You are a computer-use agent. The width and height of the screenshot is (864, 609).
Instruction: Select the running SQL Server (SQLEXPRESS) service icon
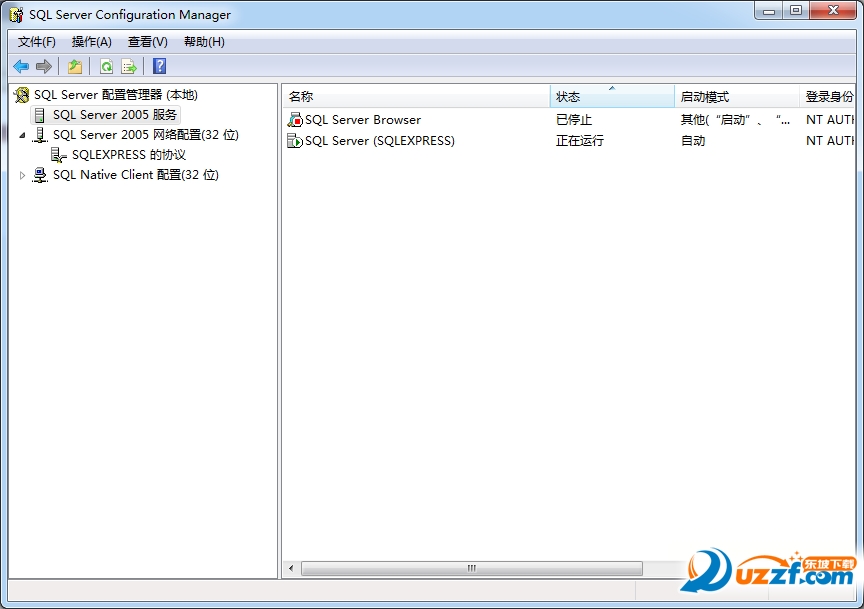295,141
